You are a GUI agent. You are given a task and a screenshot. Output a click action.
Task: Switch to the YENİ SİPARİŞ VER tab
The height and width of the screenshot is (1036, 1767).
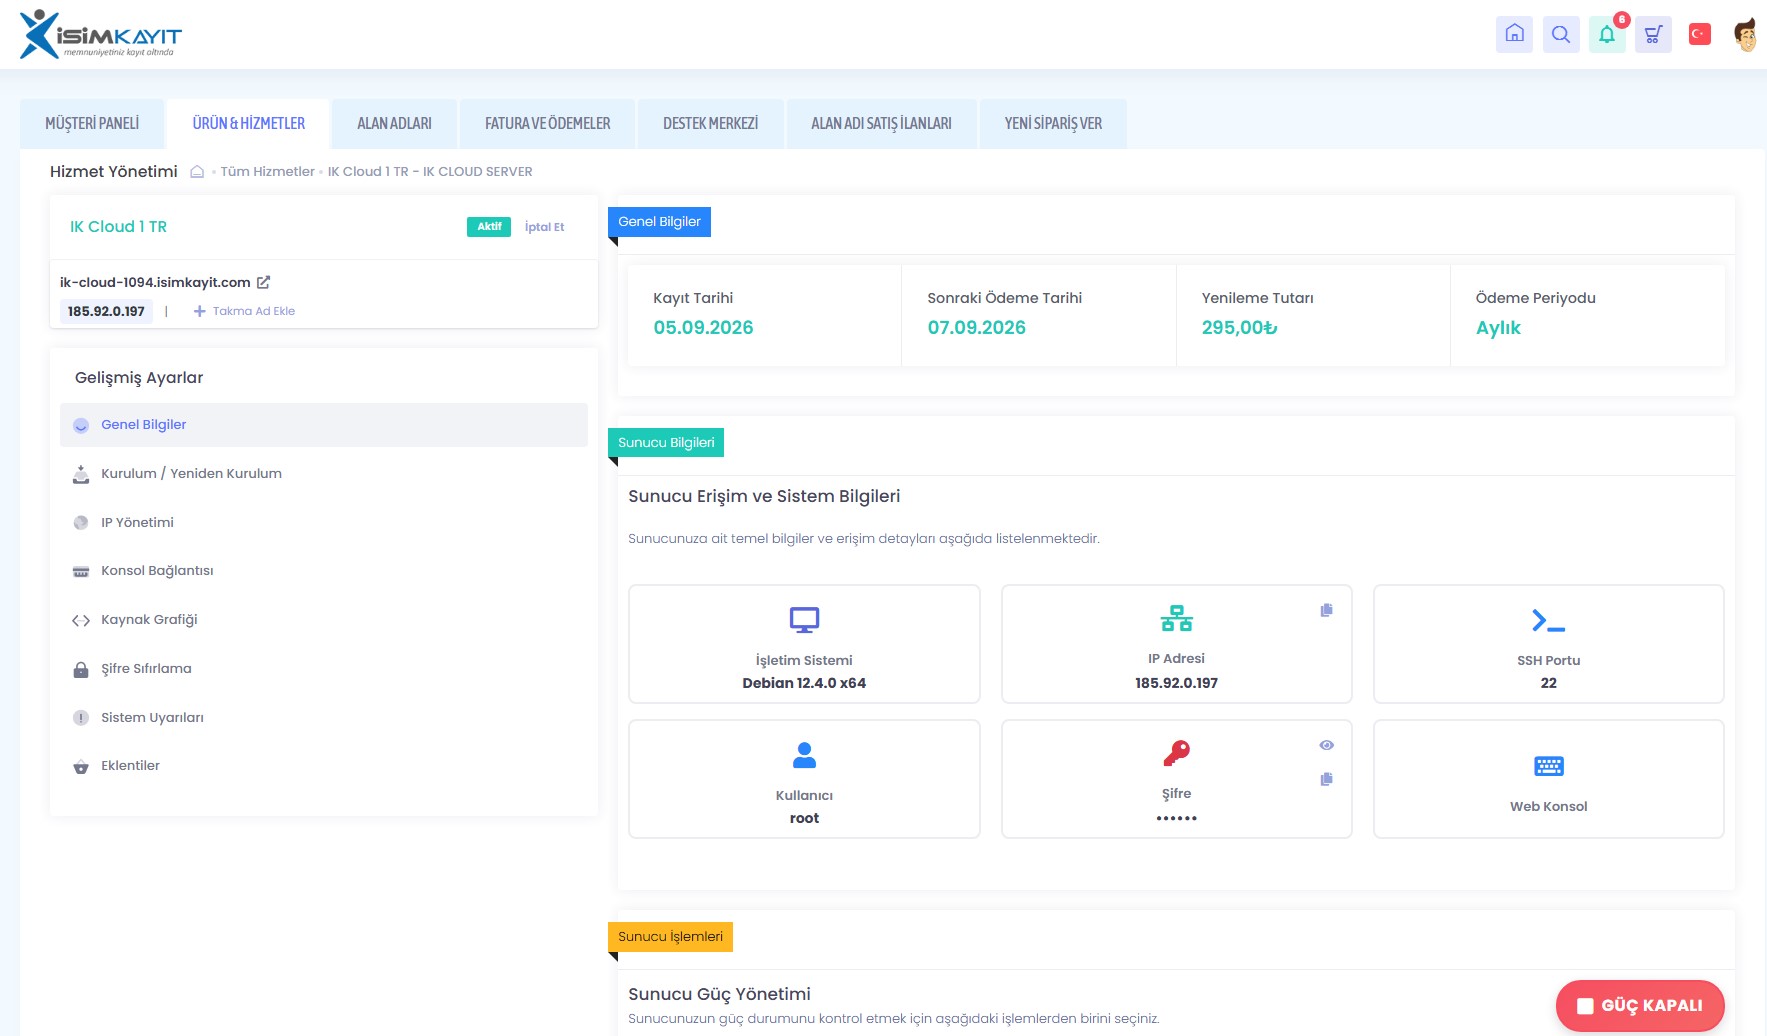click(1053, 123)
